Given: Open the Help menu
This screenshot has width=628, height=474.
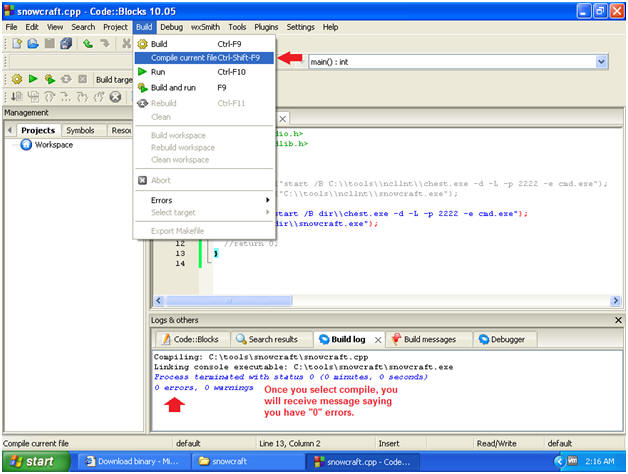Looking at the screenshot, I should (330, 27).
